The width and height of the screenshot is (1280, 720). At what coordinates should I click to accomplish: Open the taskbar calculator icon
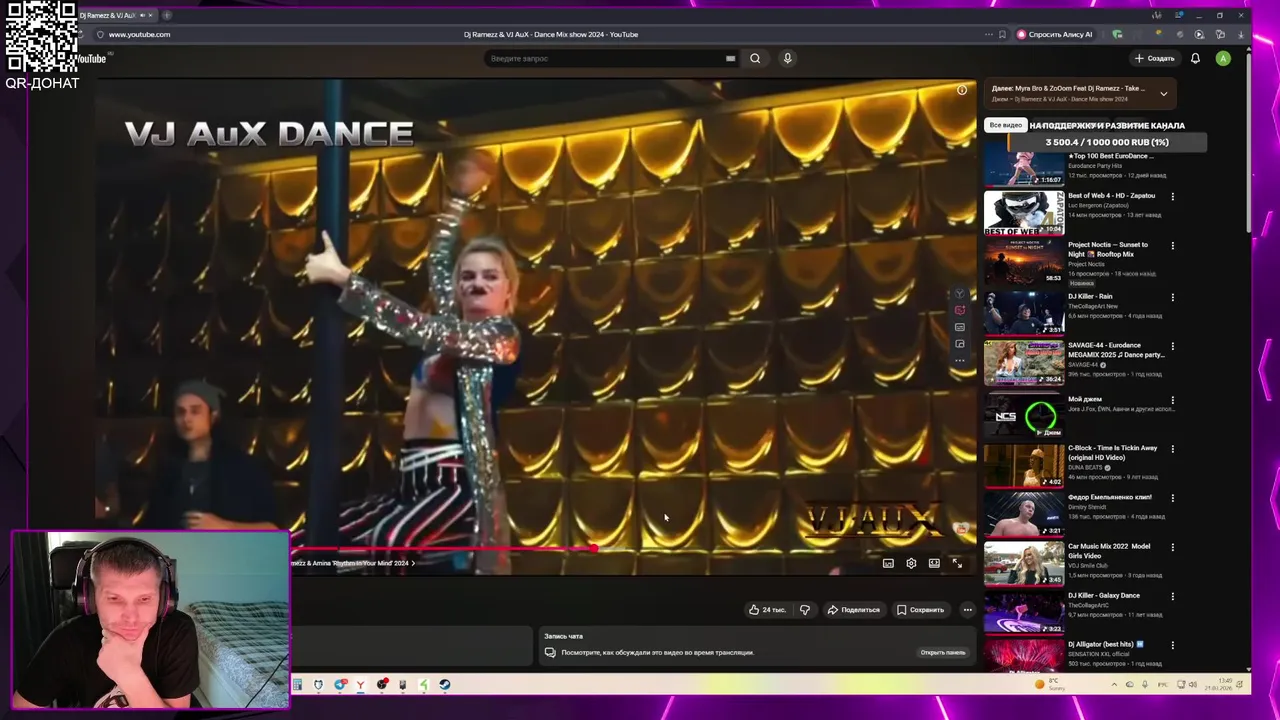point(297,685)
